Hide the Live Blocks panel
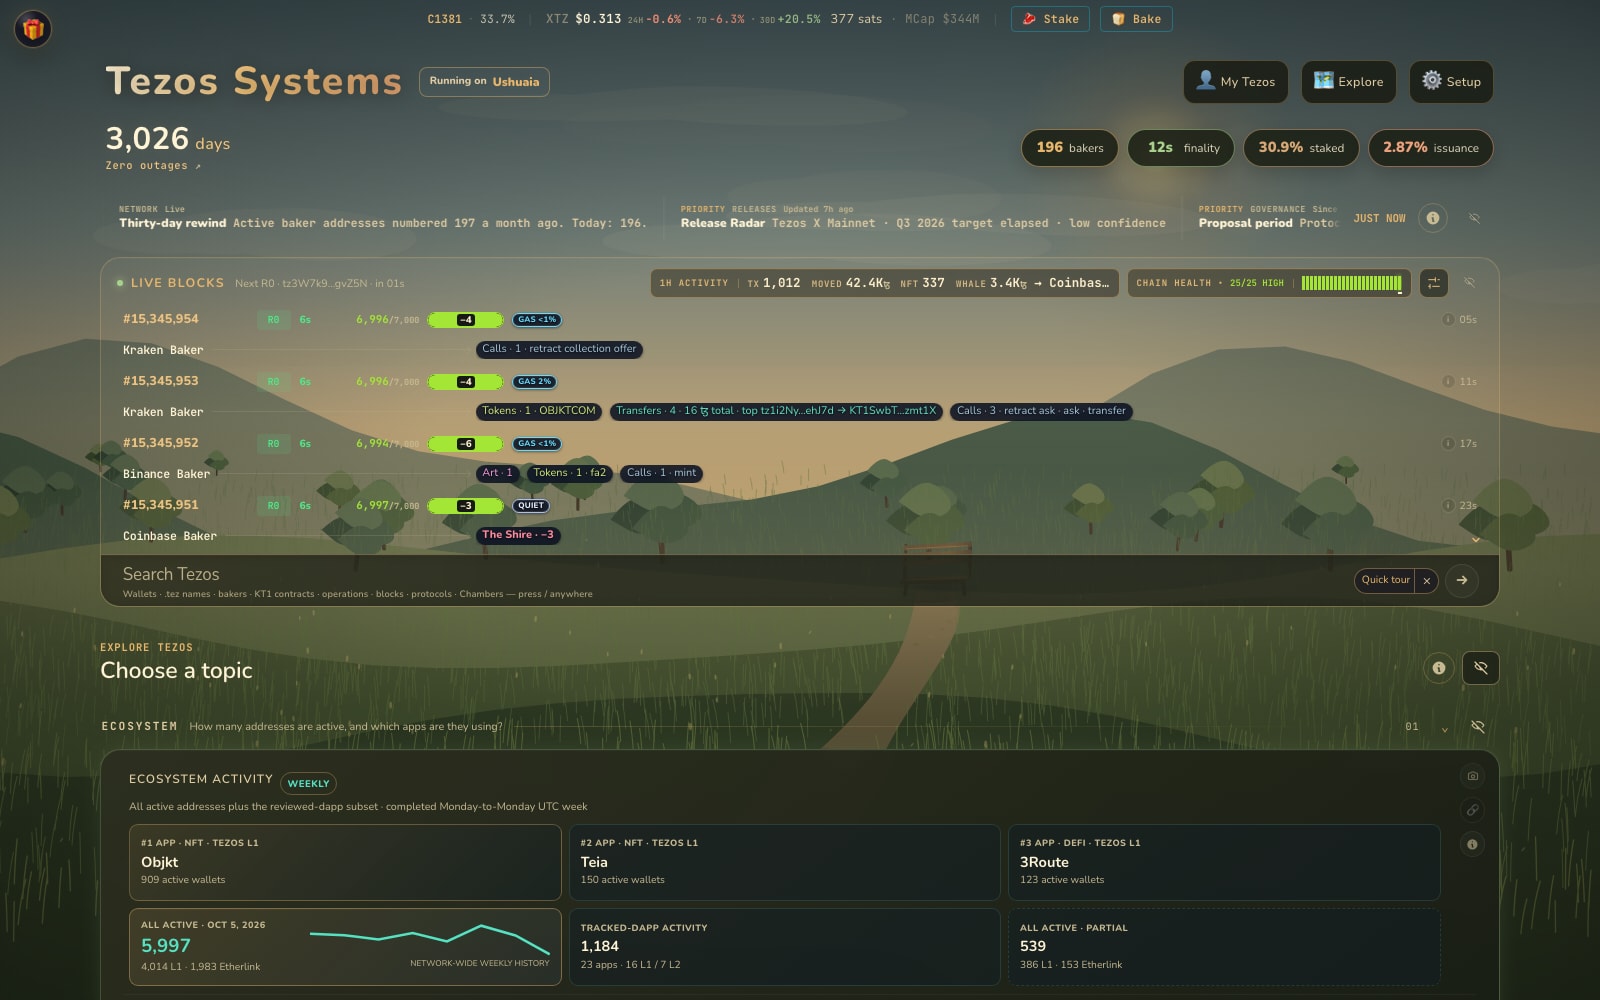1600x1000 pixels. point(1470,283)
